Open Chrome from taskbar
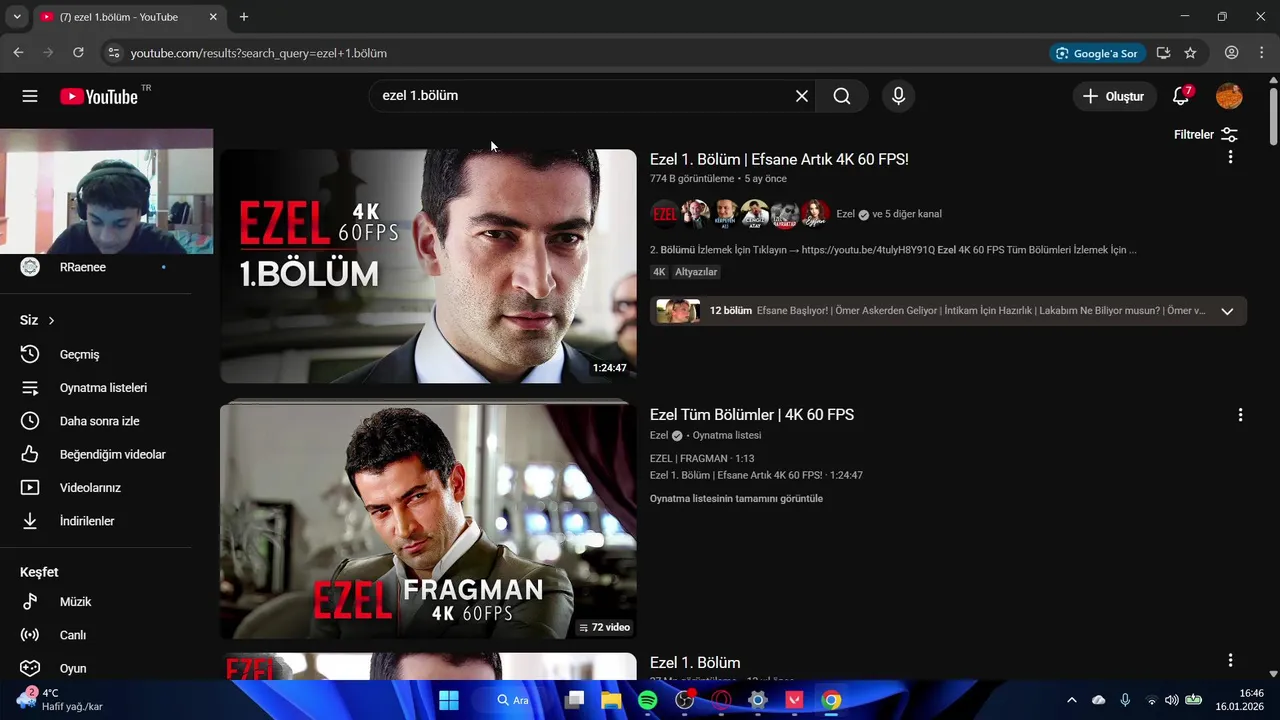The width and height of the screenshot is (1280, 720). tap(831, 700)
